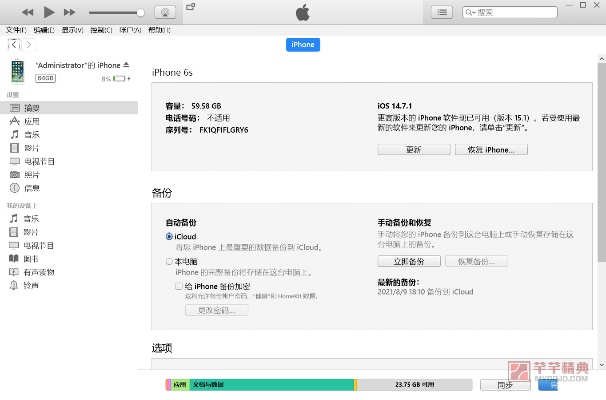
Task: Click the list view icon beside search
Action: coord(441,12)
